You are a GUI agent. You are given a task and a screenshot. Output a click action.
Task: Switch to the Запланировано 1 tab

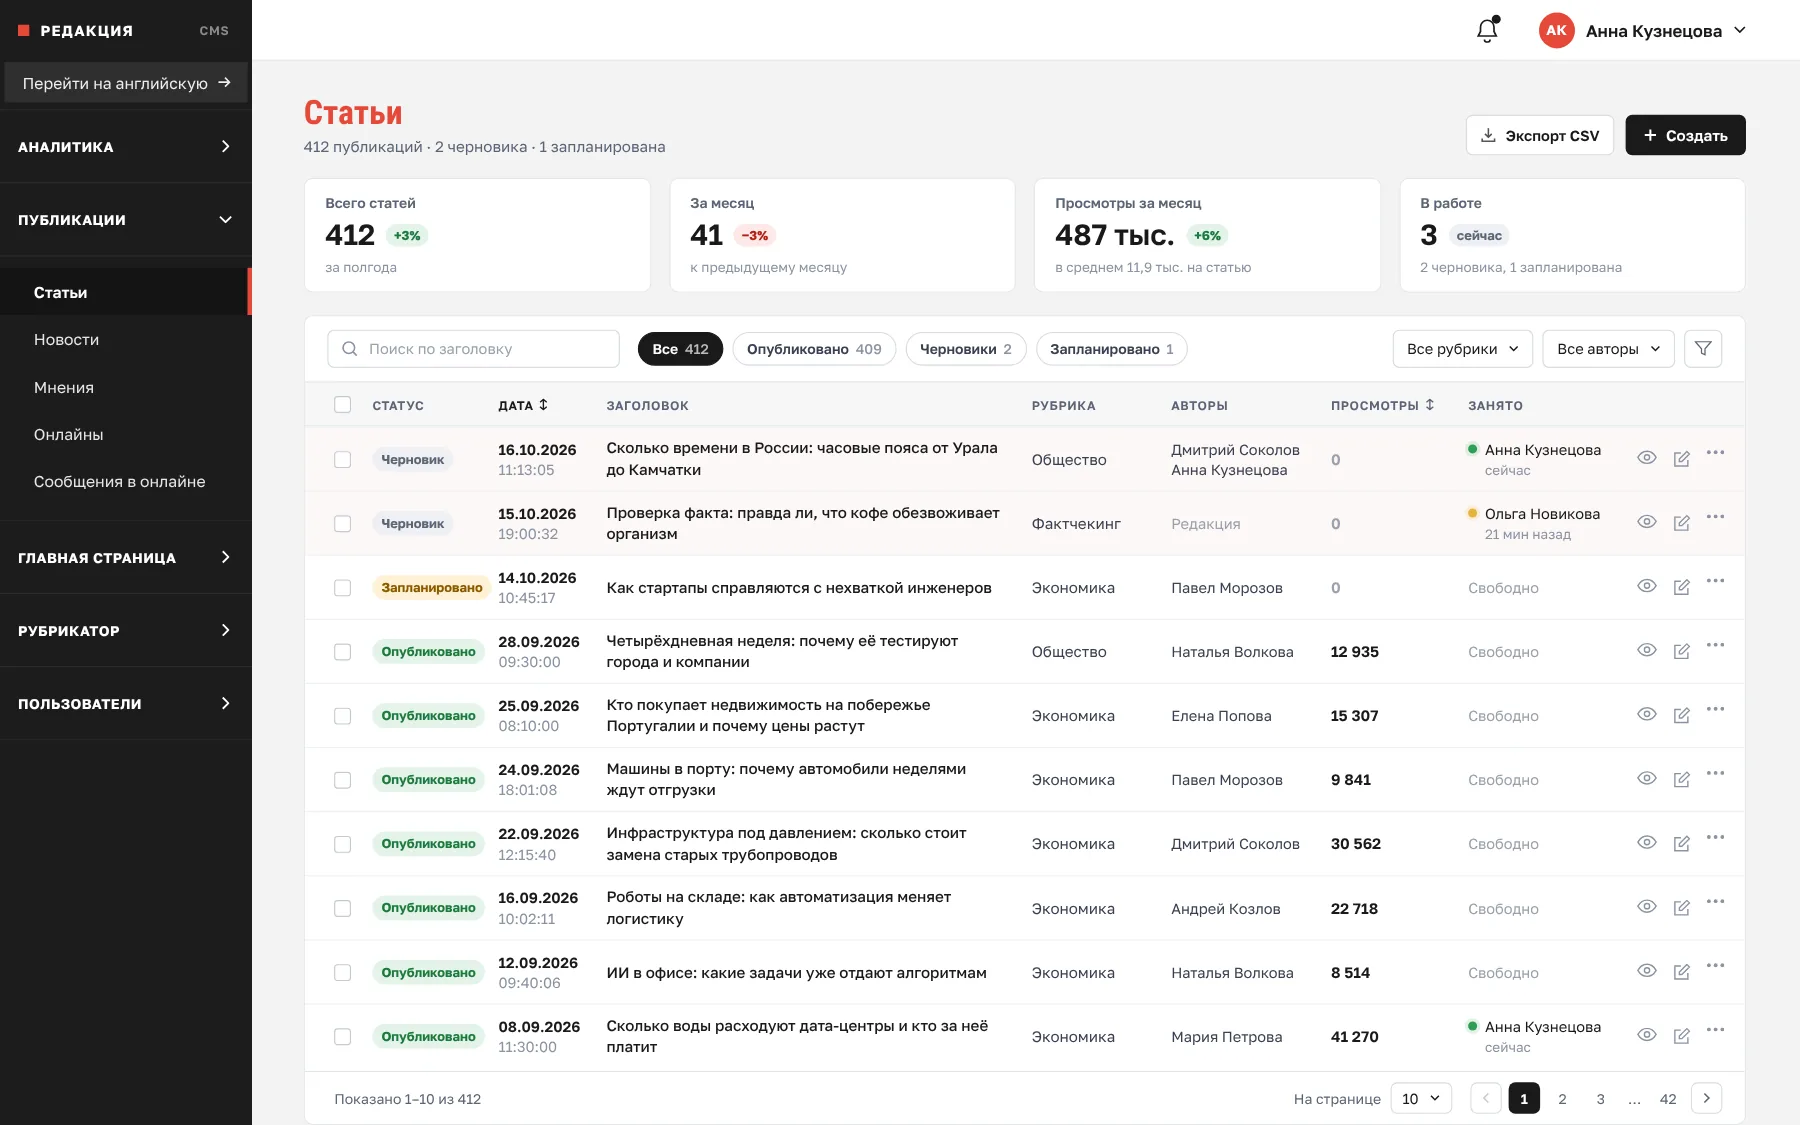pyautogui.click(x=1112, y=349)
